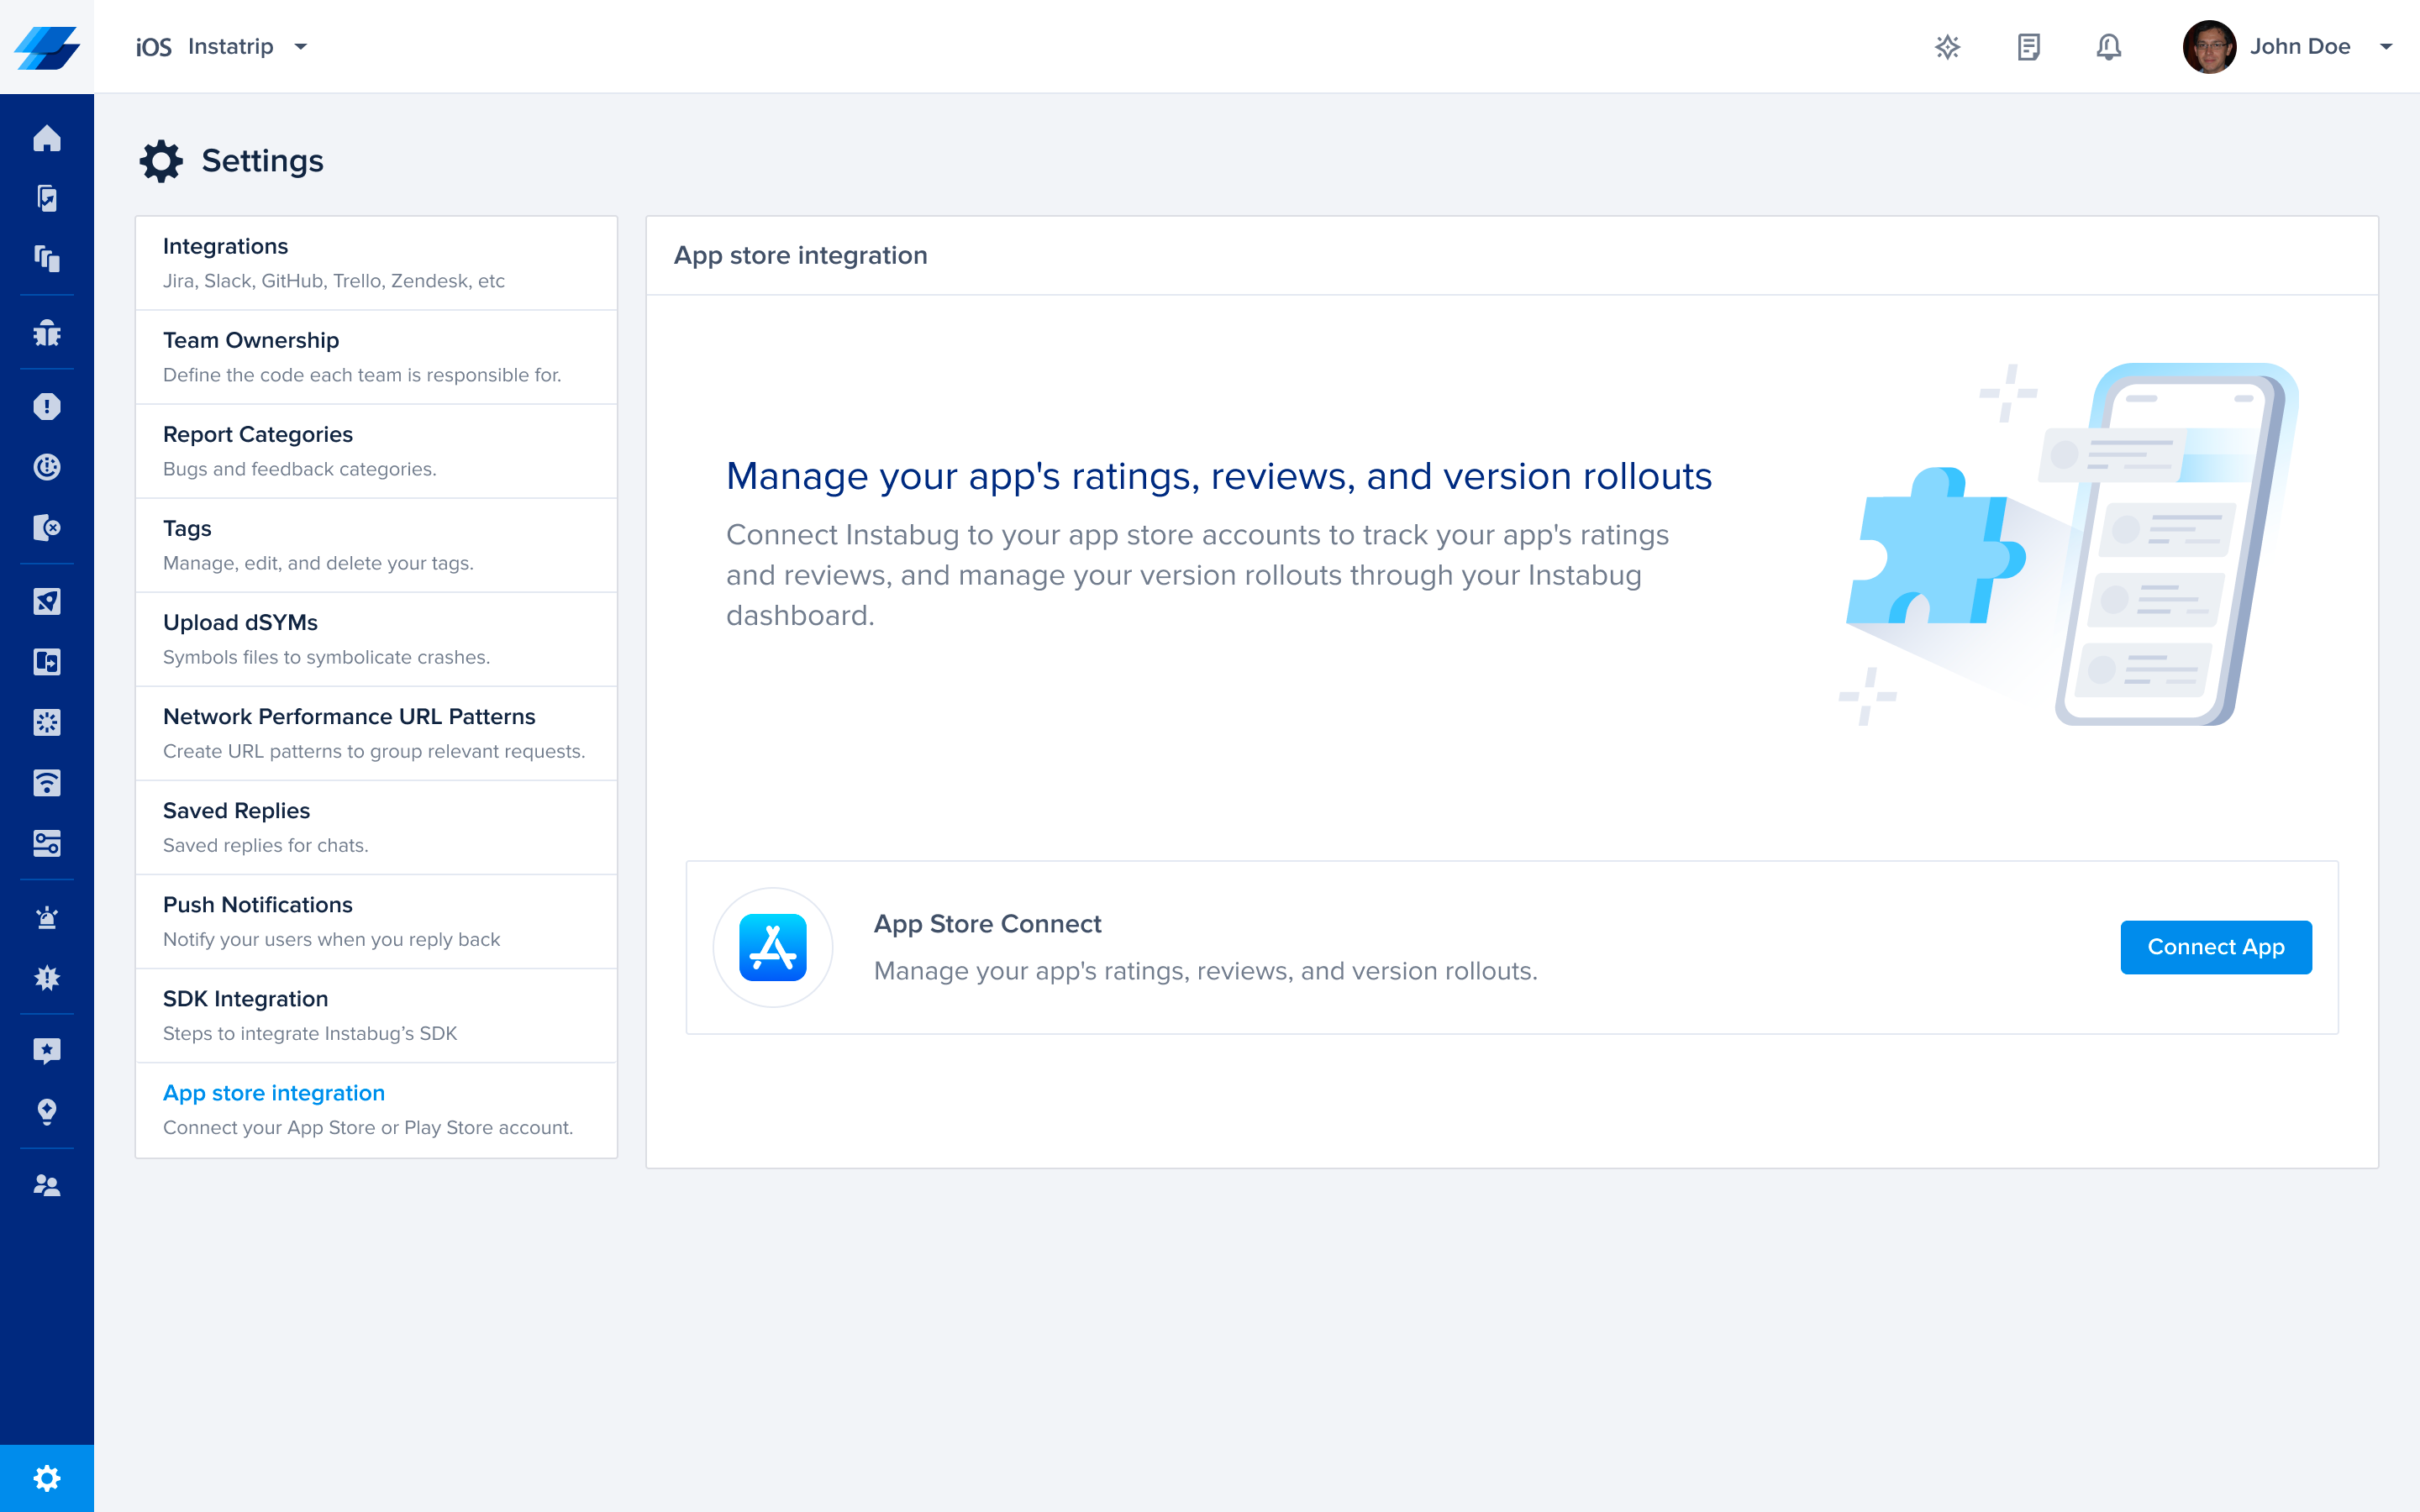Image resolution: width=2420 pixels, height=1512 pixels.
Task: Click John Doe's profile avatar
Action: pos(2208,47)
